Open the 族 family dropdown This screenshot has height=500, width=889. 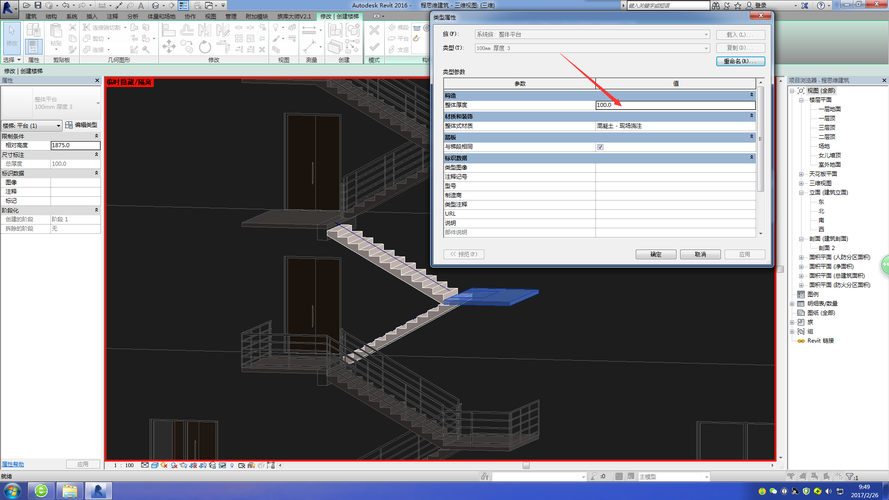pyautogui.click(x=592, y=35)
